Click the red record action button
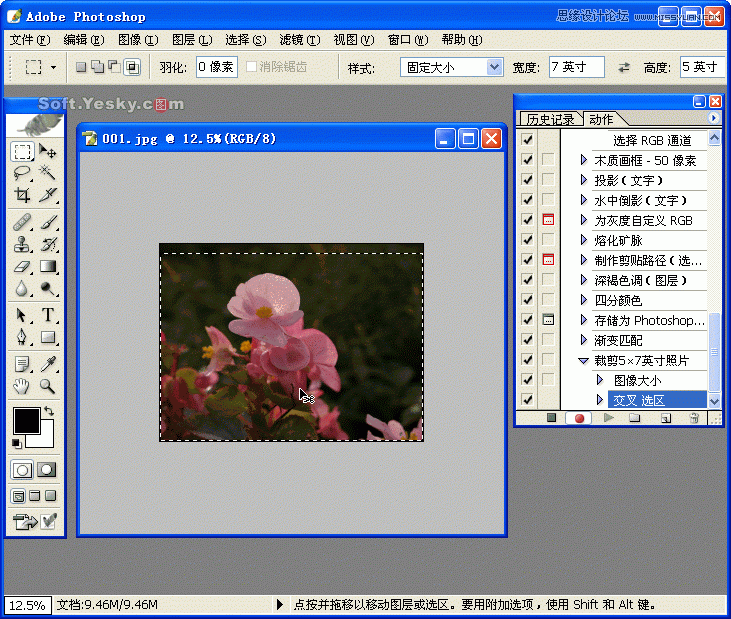 click(x=579, y=418)
